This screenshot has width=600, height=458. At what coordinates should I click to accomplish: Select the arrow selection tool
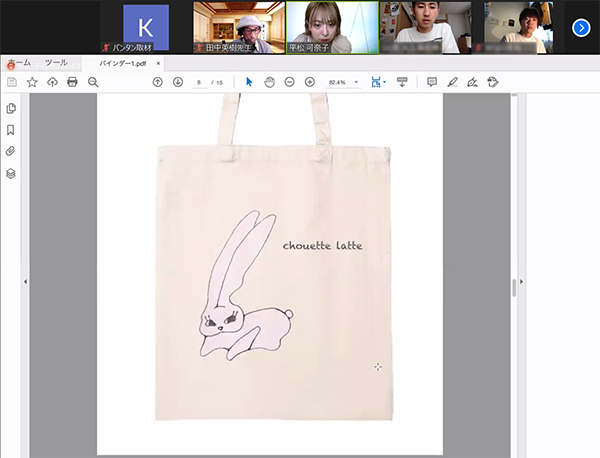(249, 82)
